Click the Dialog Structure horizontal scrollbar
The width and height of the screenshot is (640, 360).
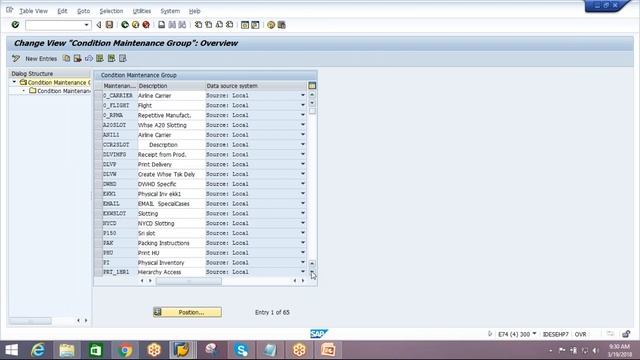click(30, 321)
